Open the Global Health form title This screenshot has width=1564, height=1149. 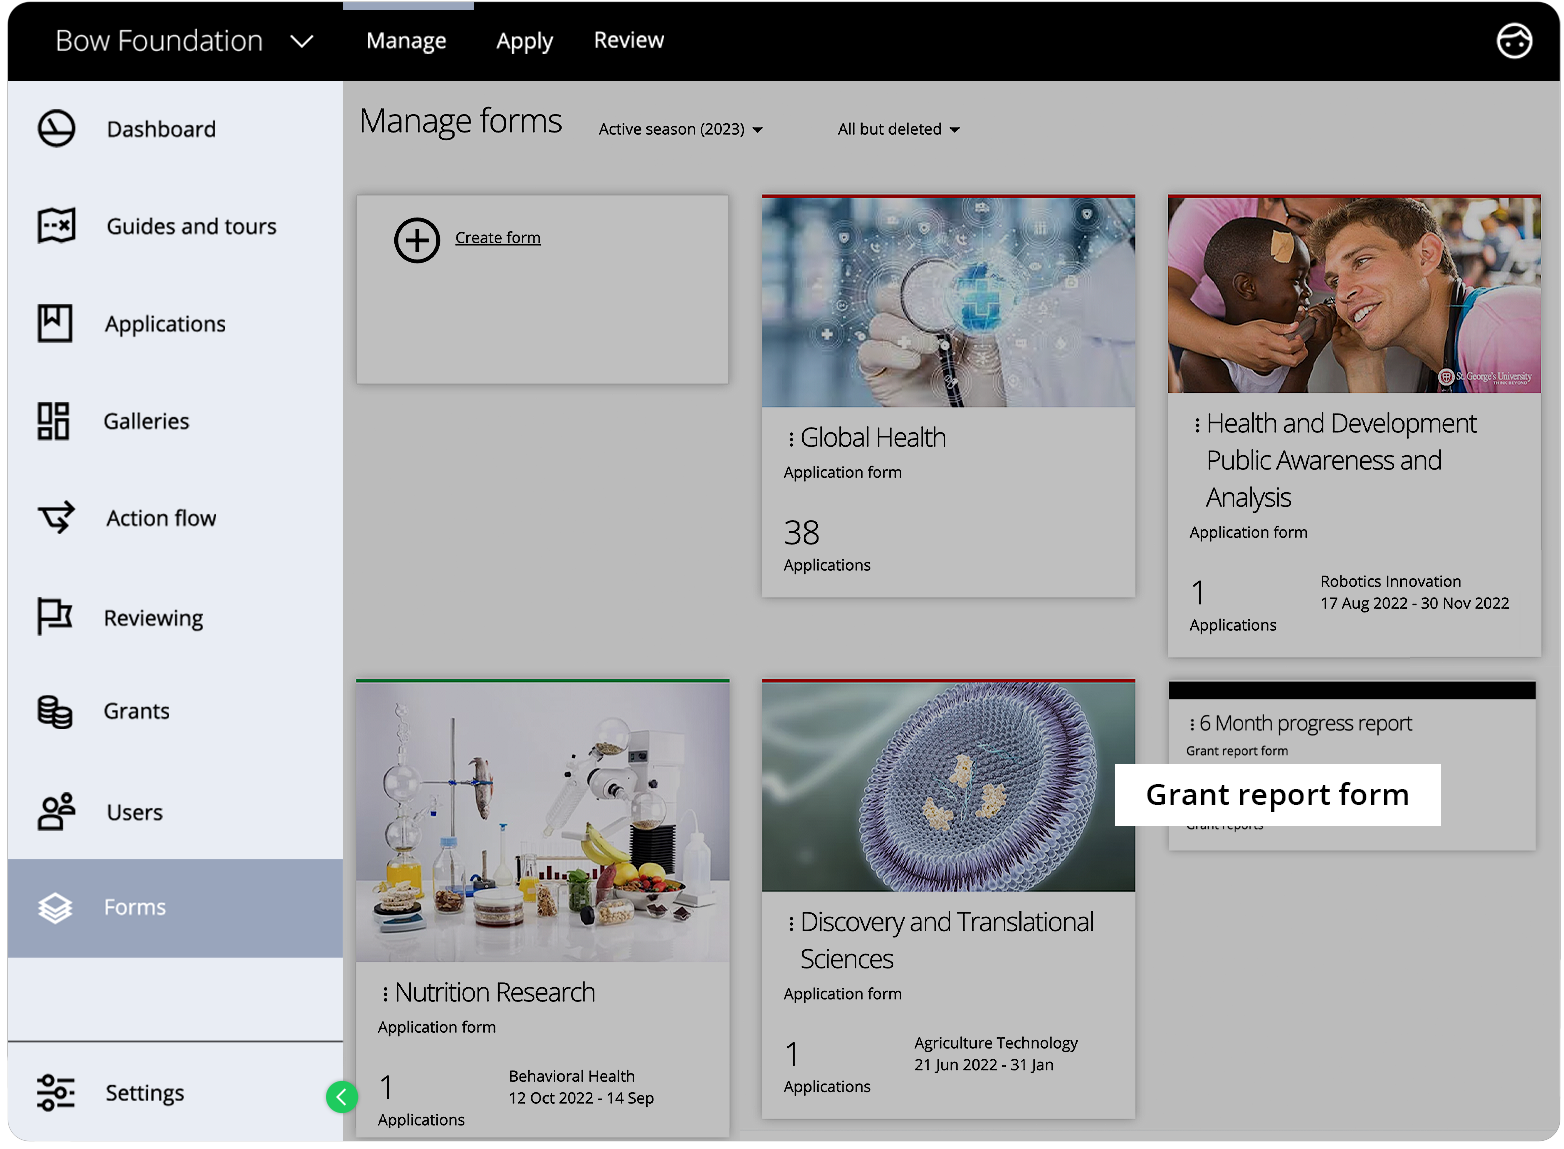[872, 438]
